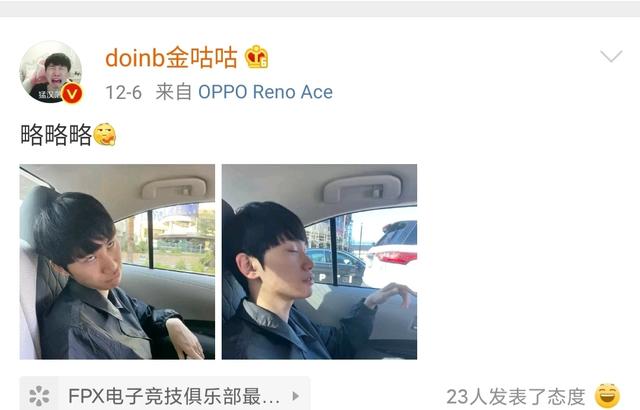Open left car photo thumbnail
This screenshot has width=640, height=410.
pyautogui.click(x=117, y=262)
